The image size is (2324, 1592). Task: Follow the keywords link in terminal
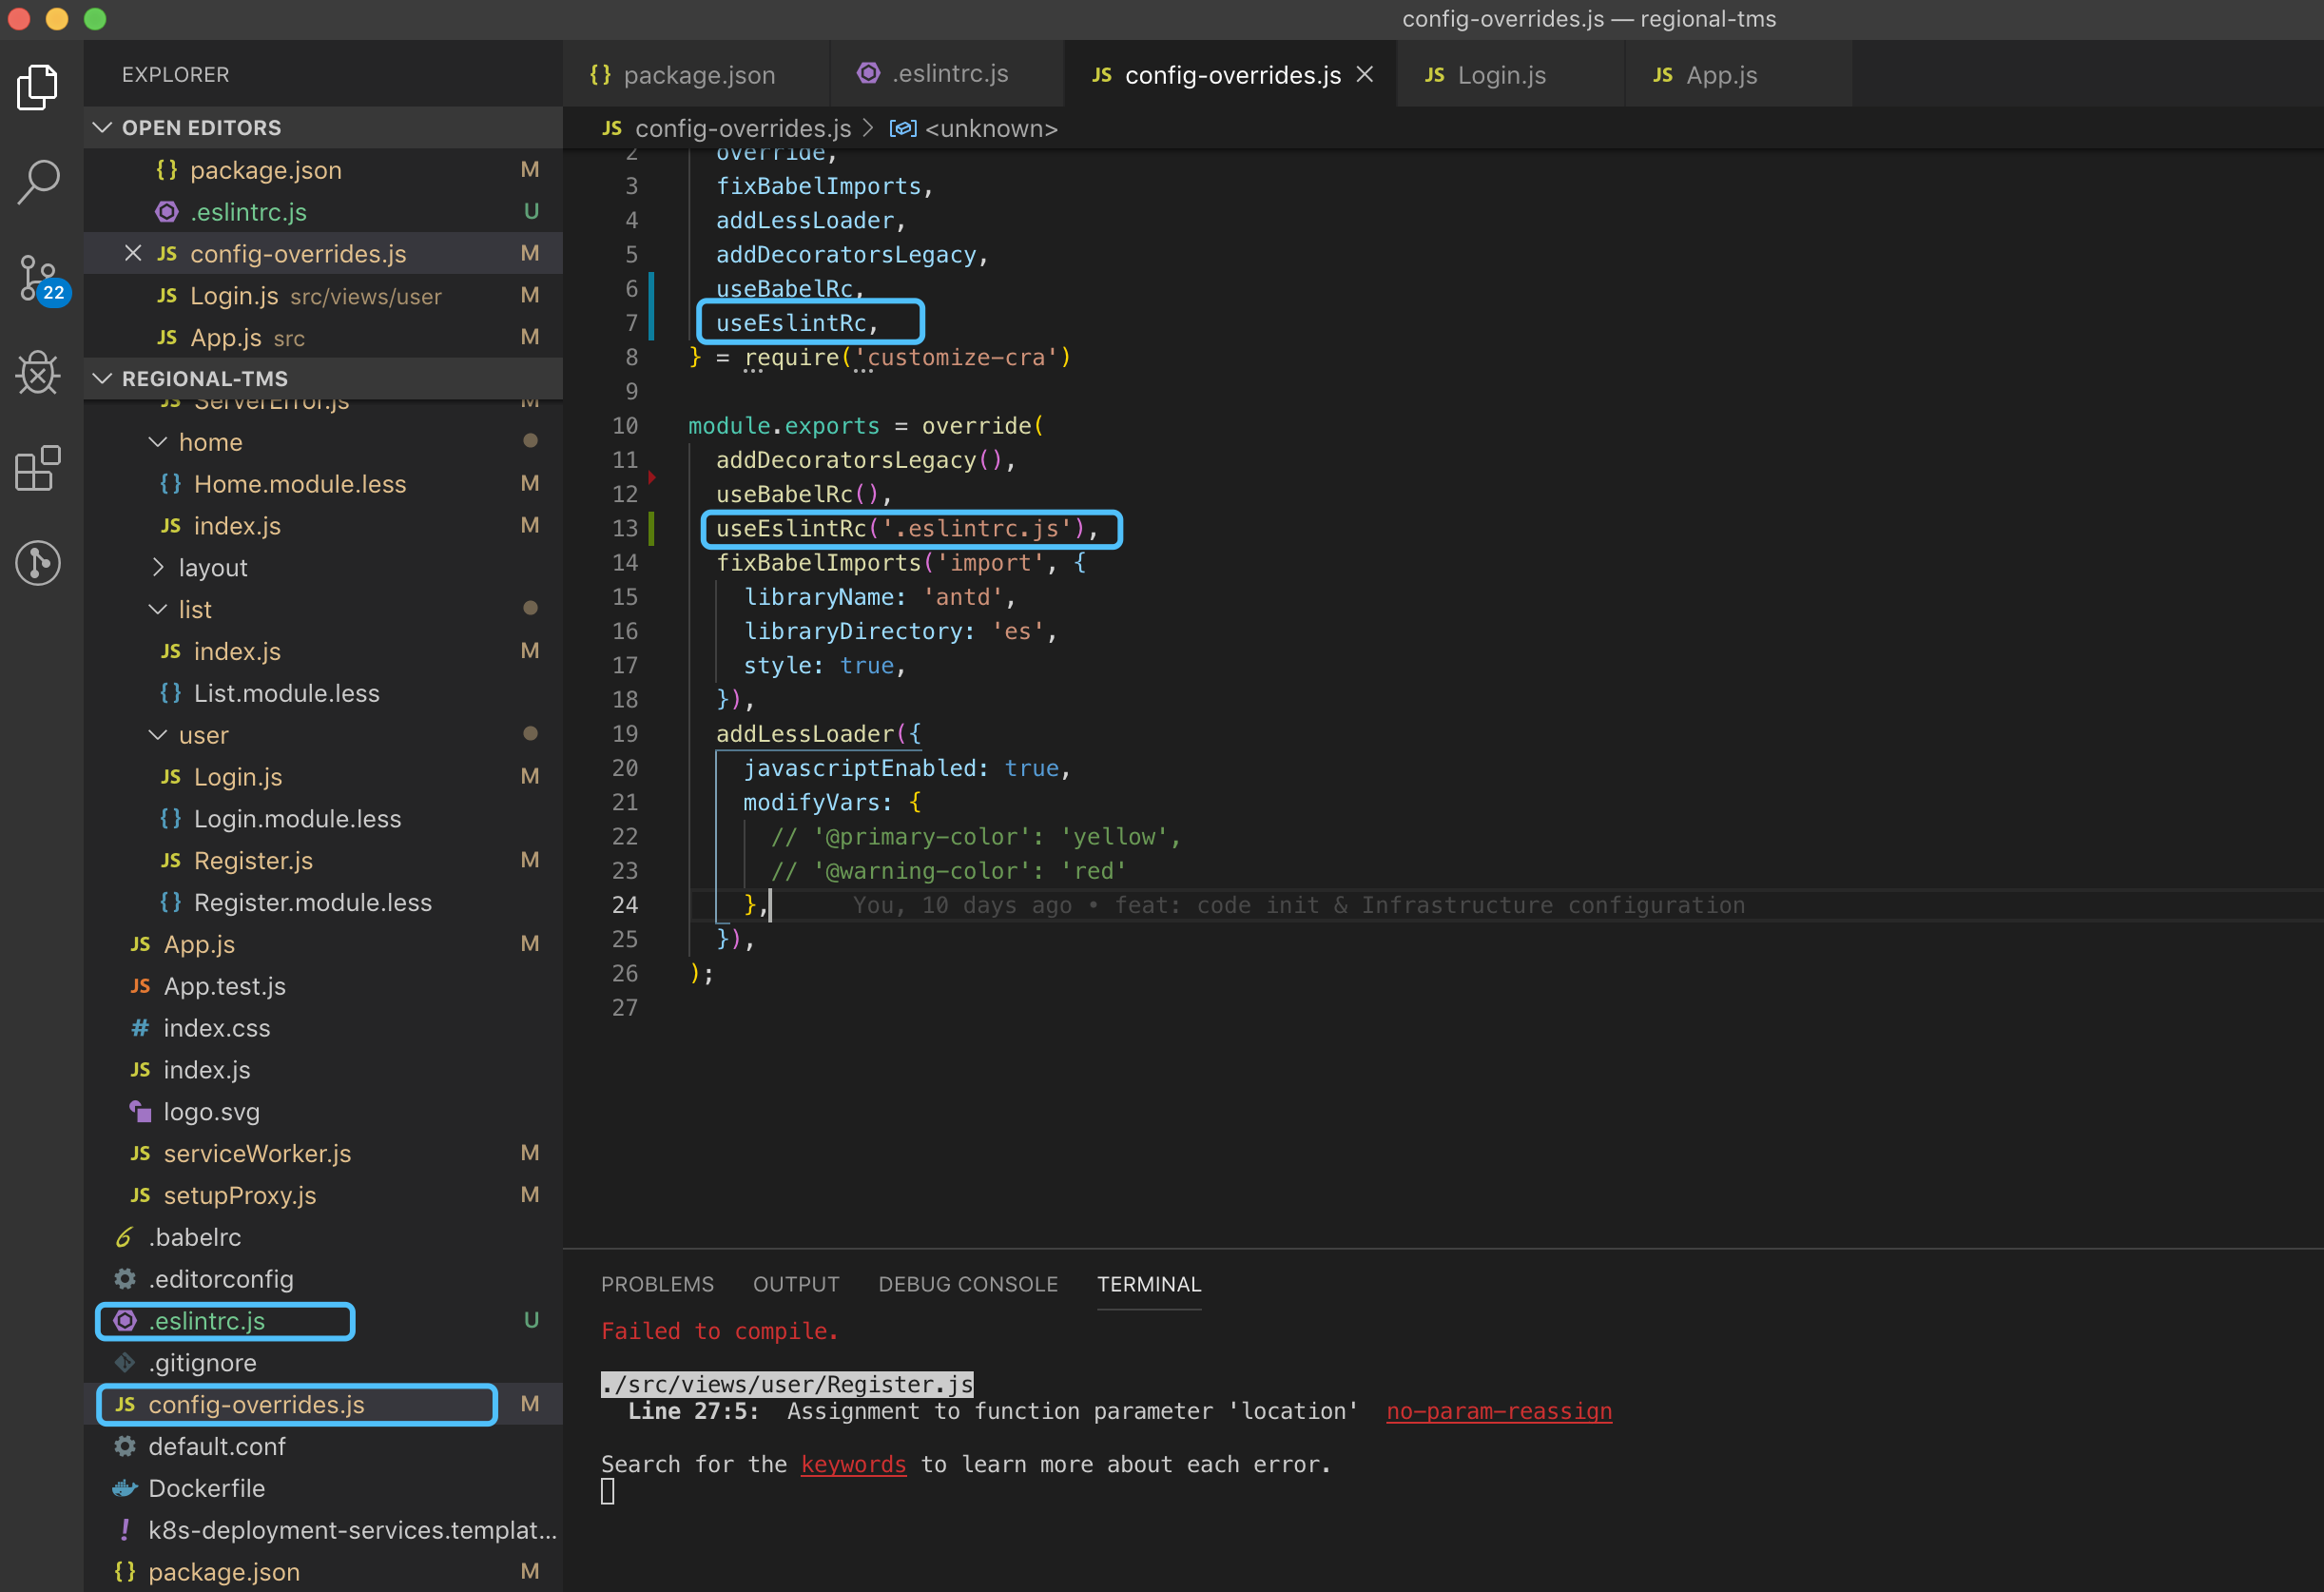[853, 1464]
